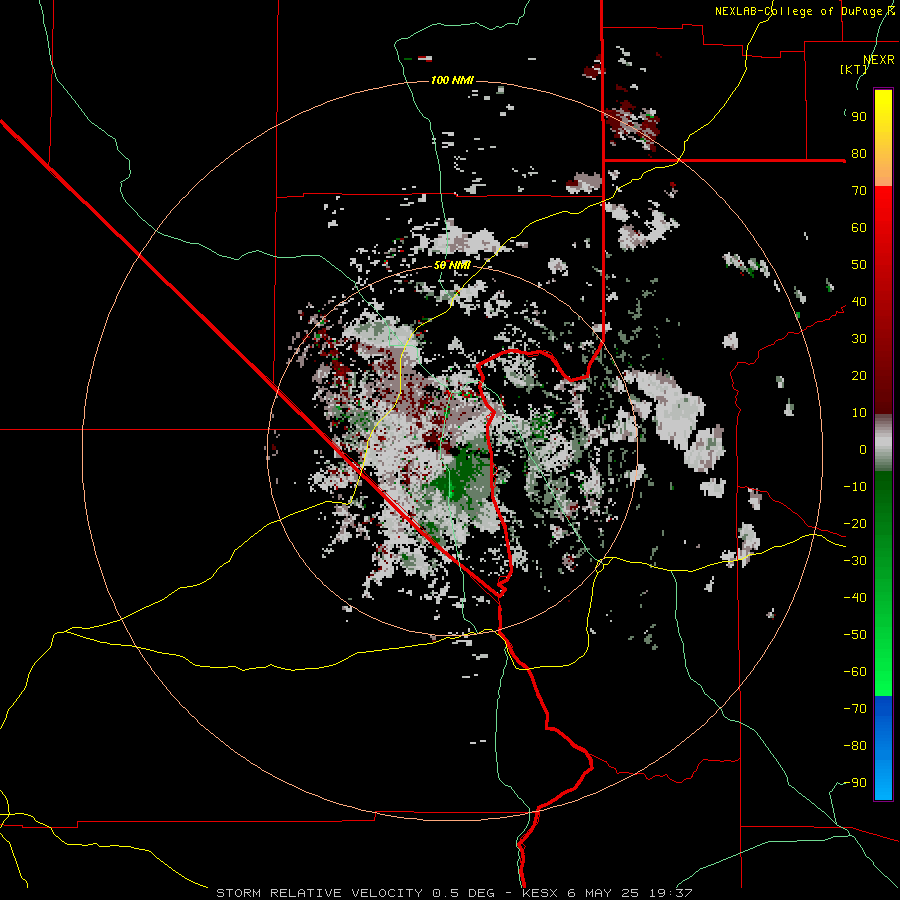Click the NEXR label above the color scale
The image size is (900, 900).
(x=879, y=60)
